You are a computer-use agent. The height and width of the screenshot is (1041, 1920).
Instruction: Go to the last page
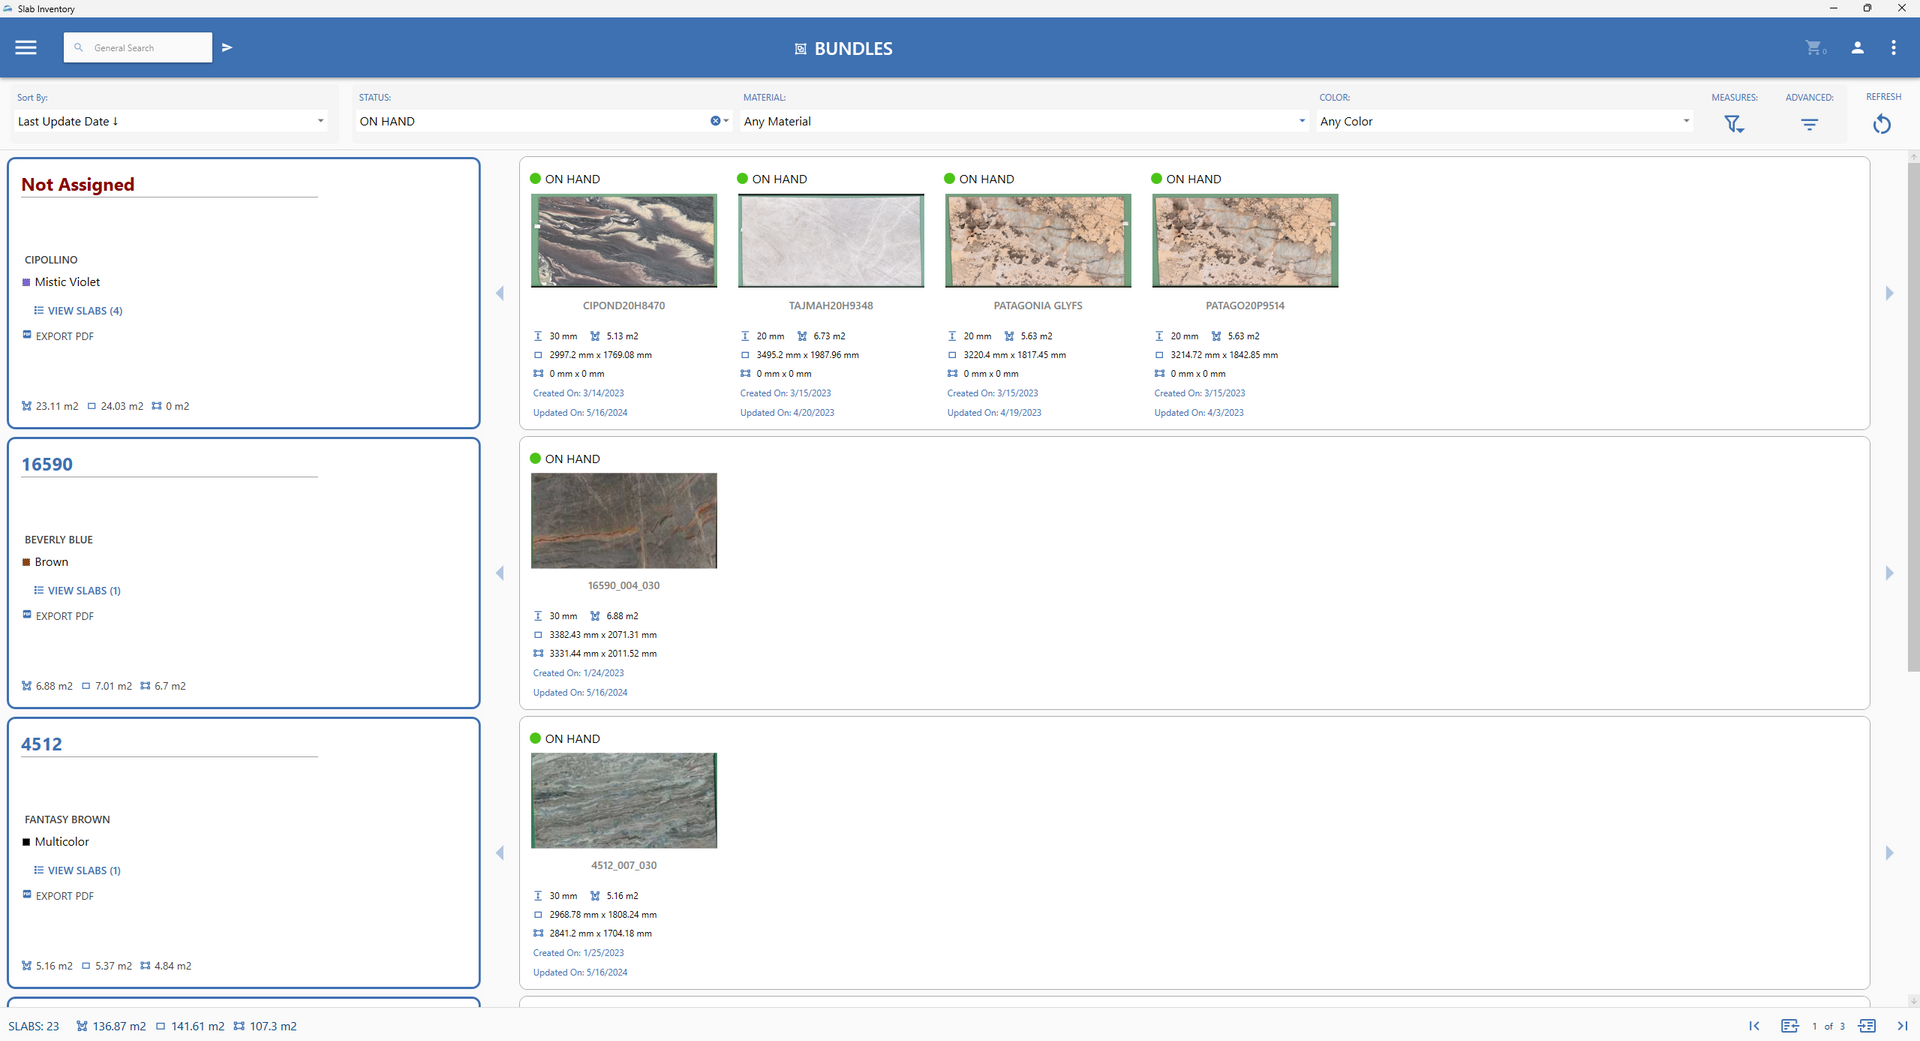1902,1026
